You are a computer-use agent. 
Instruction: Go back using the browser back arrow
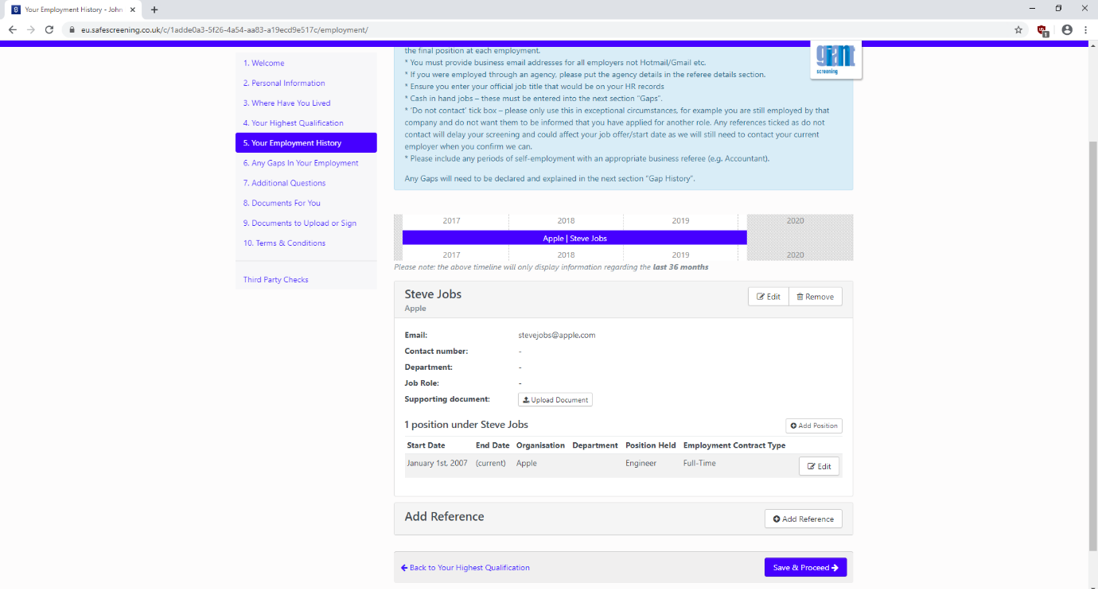[x=13, y=30]
